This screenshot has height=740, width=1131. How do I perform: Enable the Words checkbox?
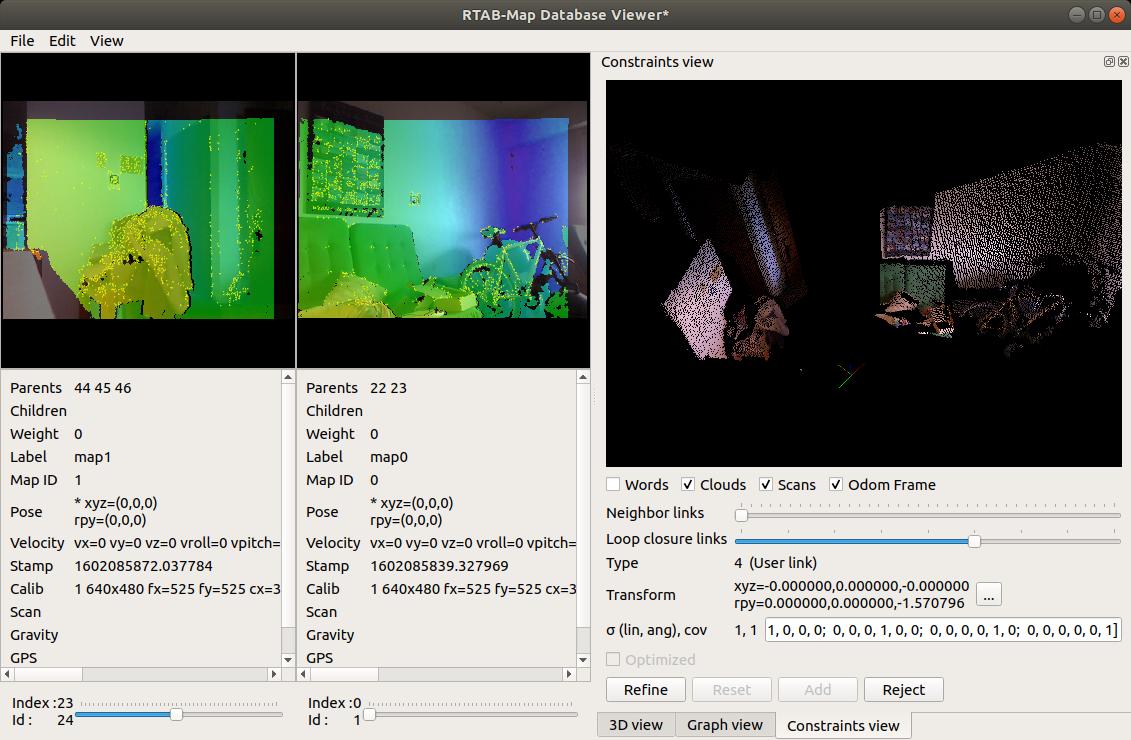pos(614,485)
